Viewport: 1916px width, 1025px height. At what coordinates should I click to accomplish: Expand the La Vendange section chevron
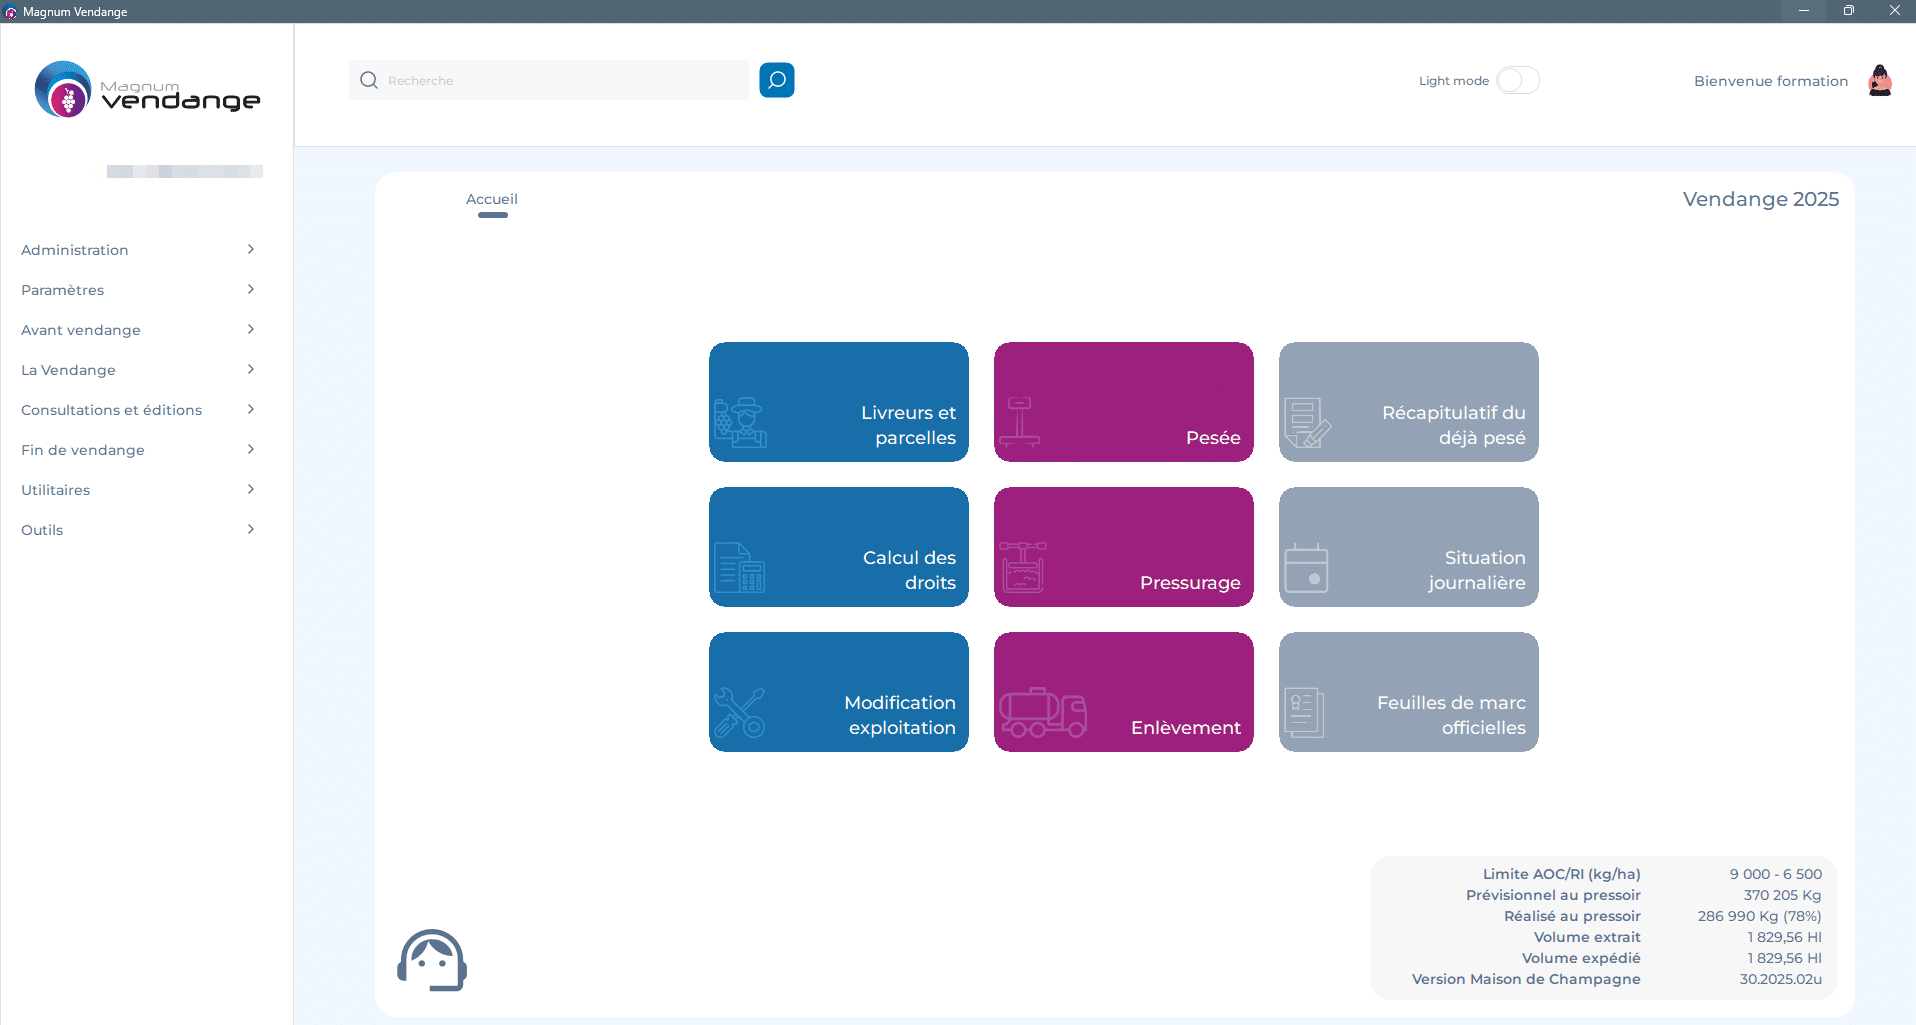pos(250,369)
